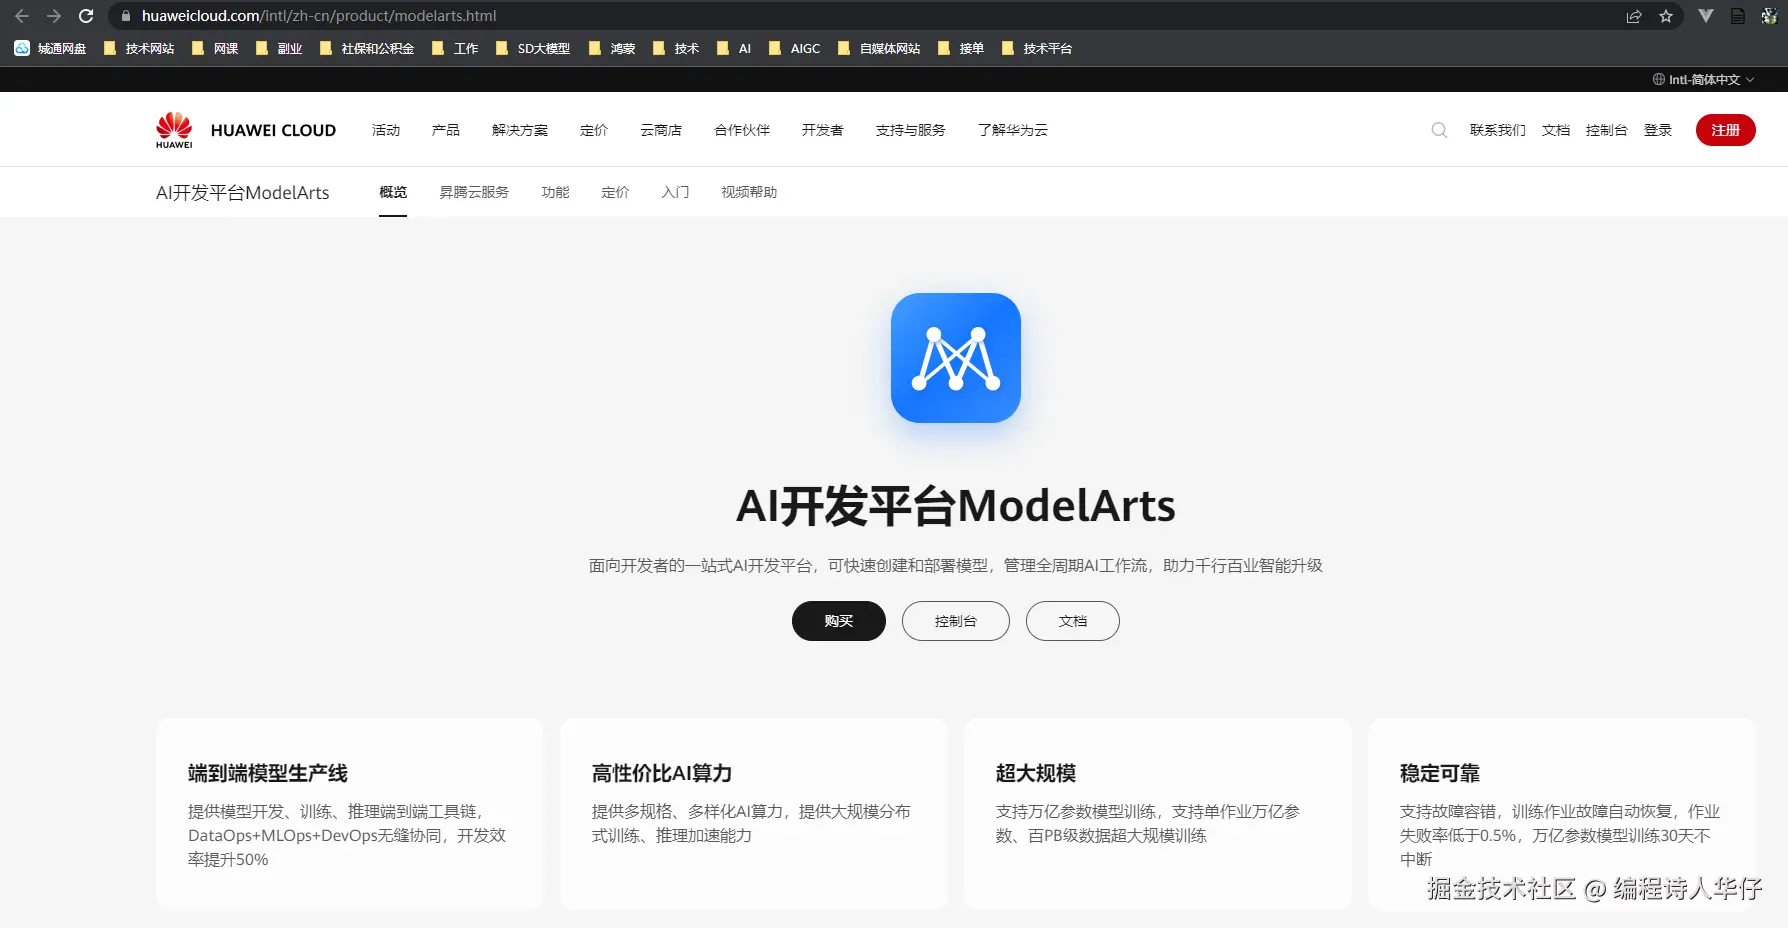Open the 支持与服务 menu in the main navigation
This screenshot has height=928, width=1788.
pos(911,130)
